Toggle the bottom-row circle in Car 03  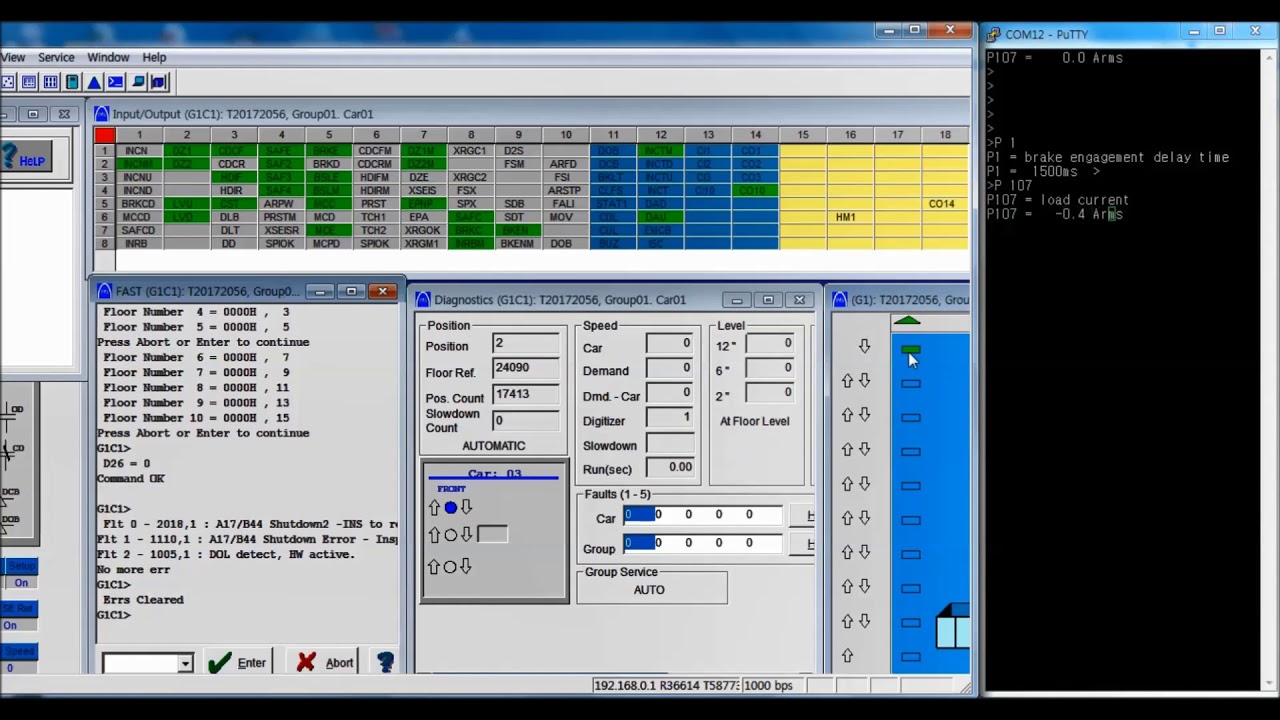(x=450, y=567)
